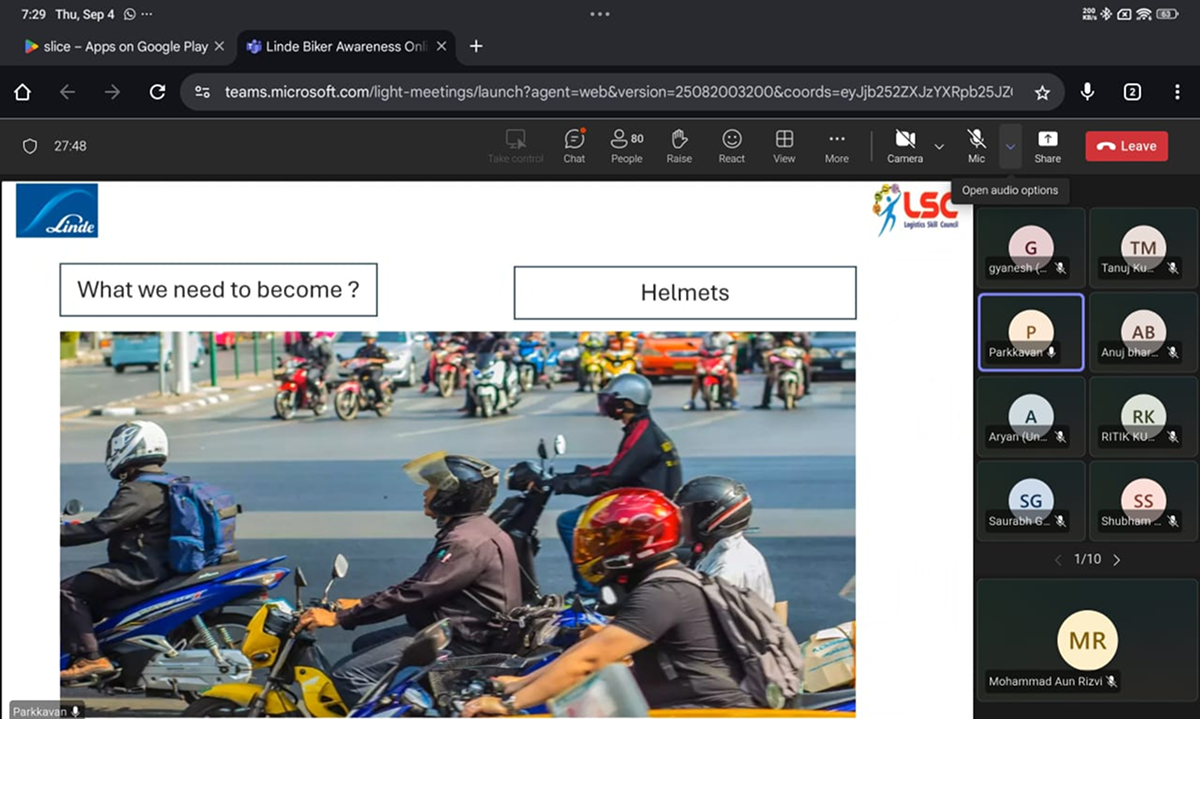
Task: Open the browser home page
Action: coord(22,91)
